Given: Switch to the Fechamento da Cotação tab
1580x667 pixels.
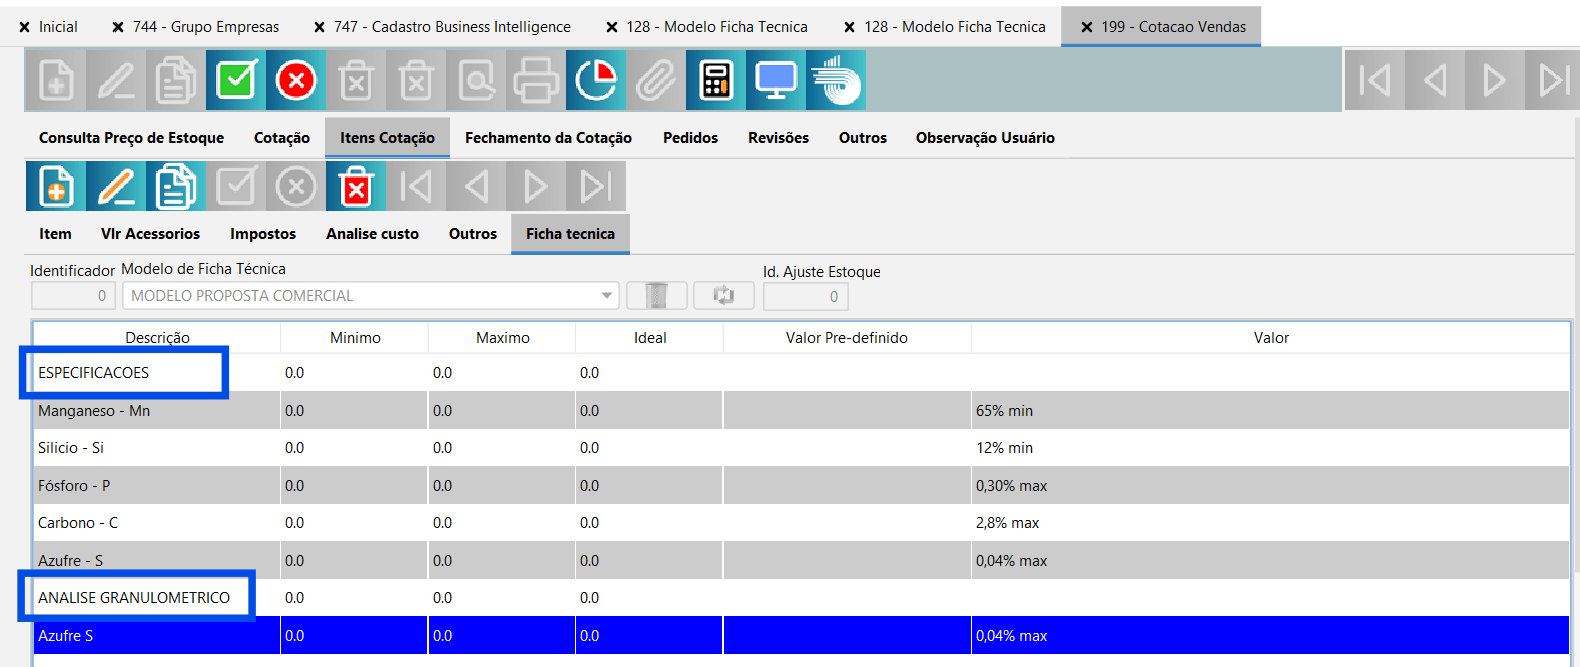Looking at the screenshot, I should [548, 138].
